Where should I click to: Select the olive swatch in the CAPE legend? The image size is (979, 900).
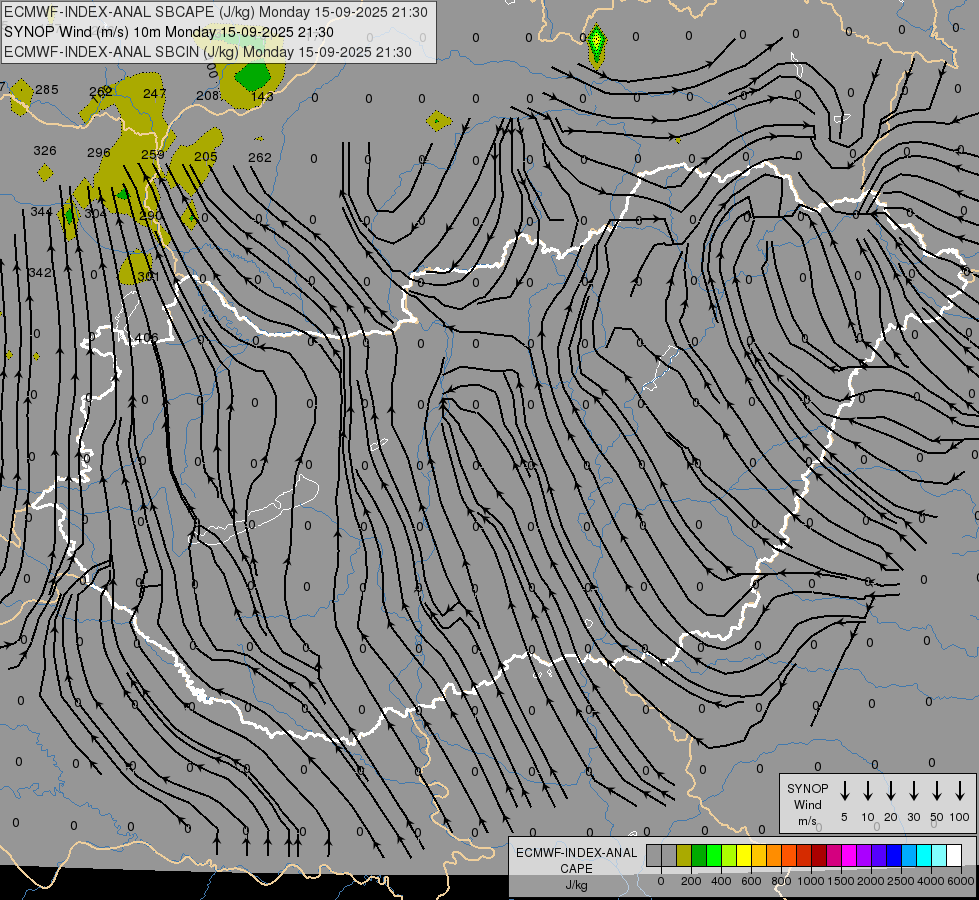pyautogui.click(x=684, y=856)
